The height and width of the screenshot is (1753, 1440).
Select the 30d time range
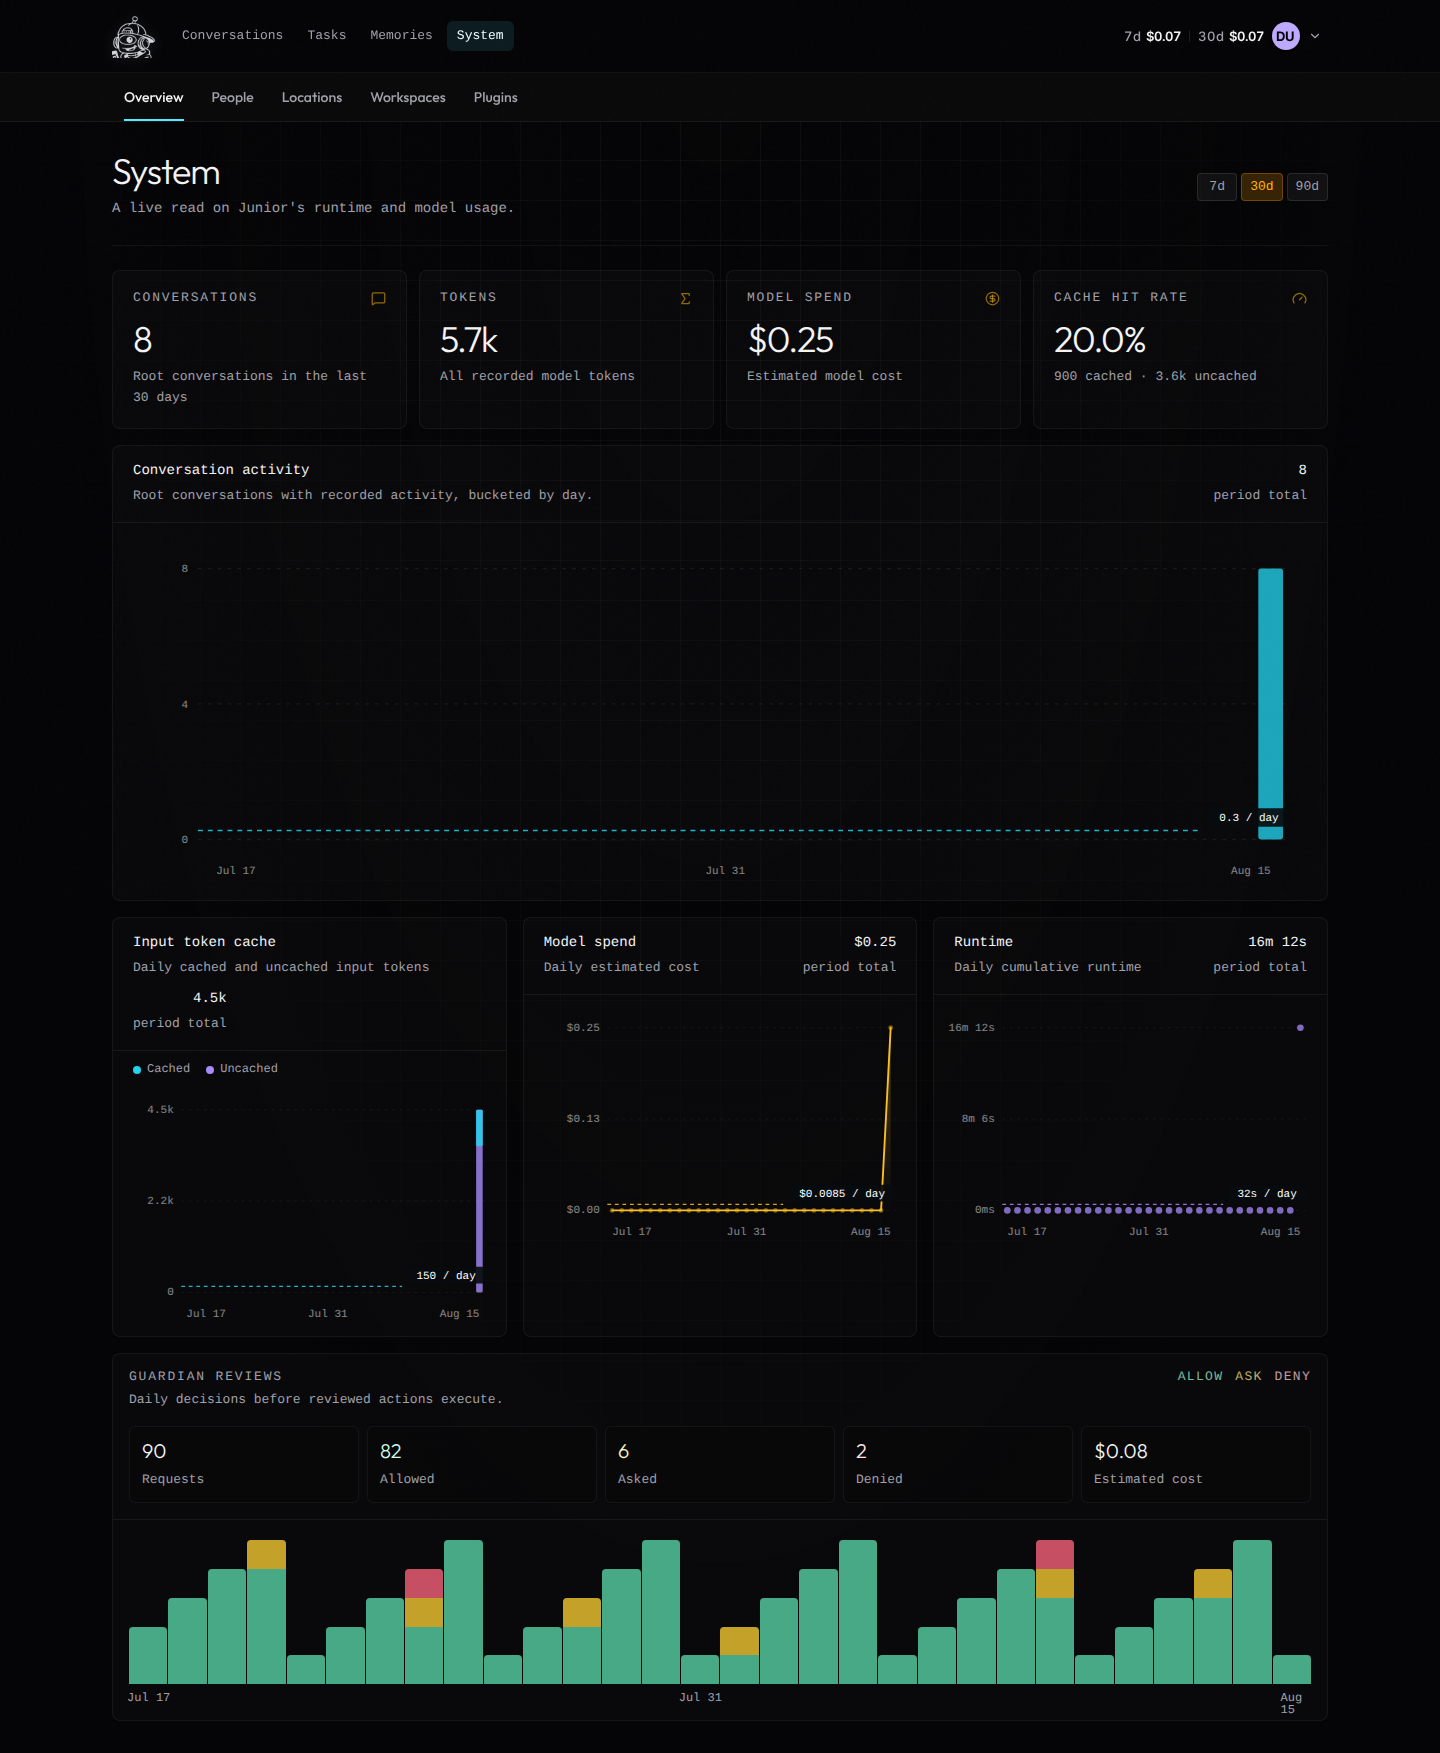tap(1262, 187)
